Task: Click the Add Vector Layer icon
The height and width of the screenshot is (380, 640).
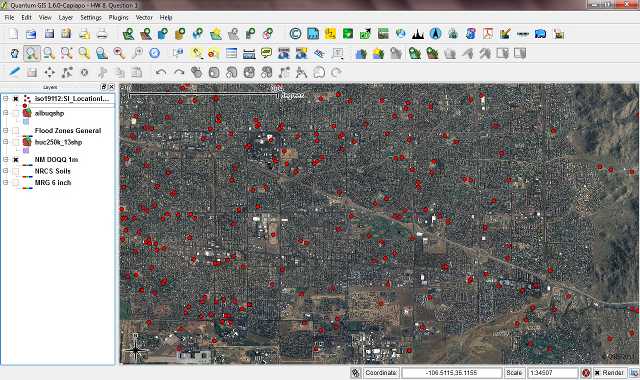Action: tap(128, 33)
